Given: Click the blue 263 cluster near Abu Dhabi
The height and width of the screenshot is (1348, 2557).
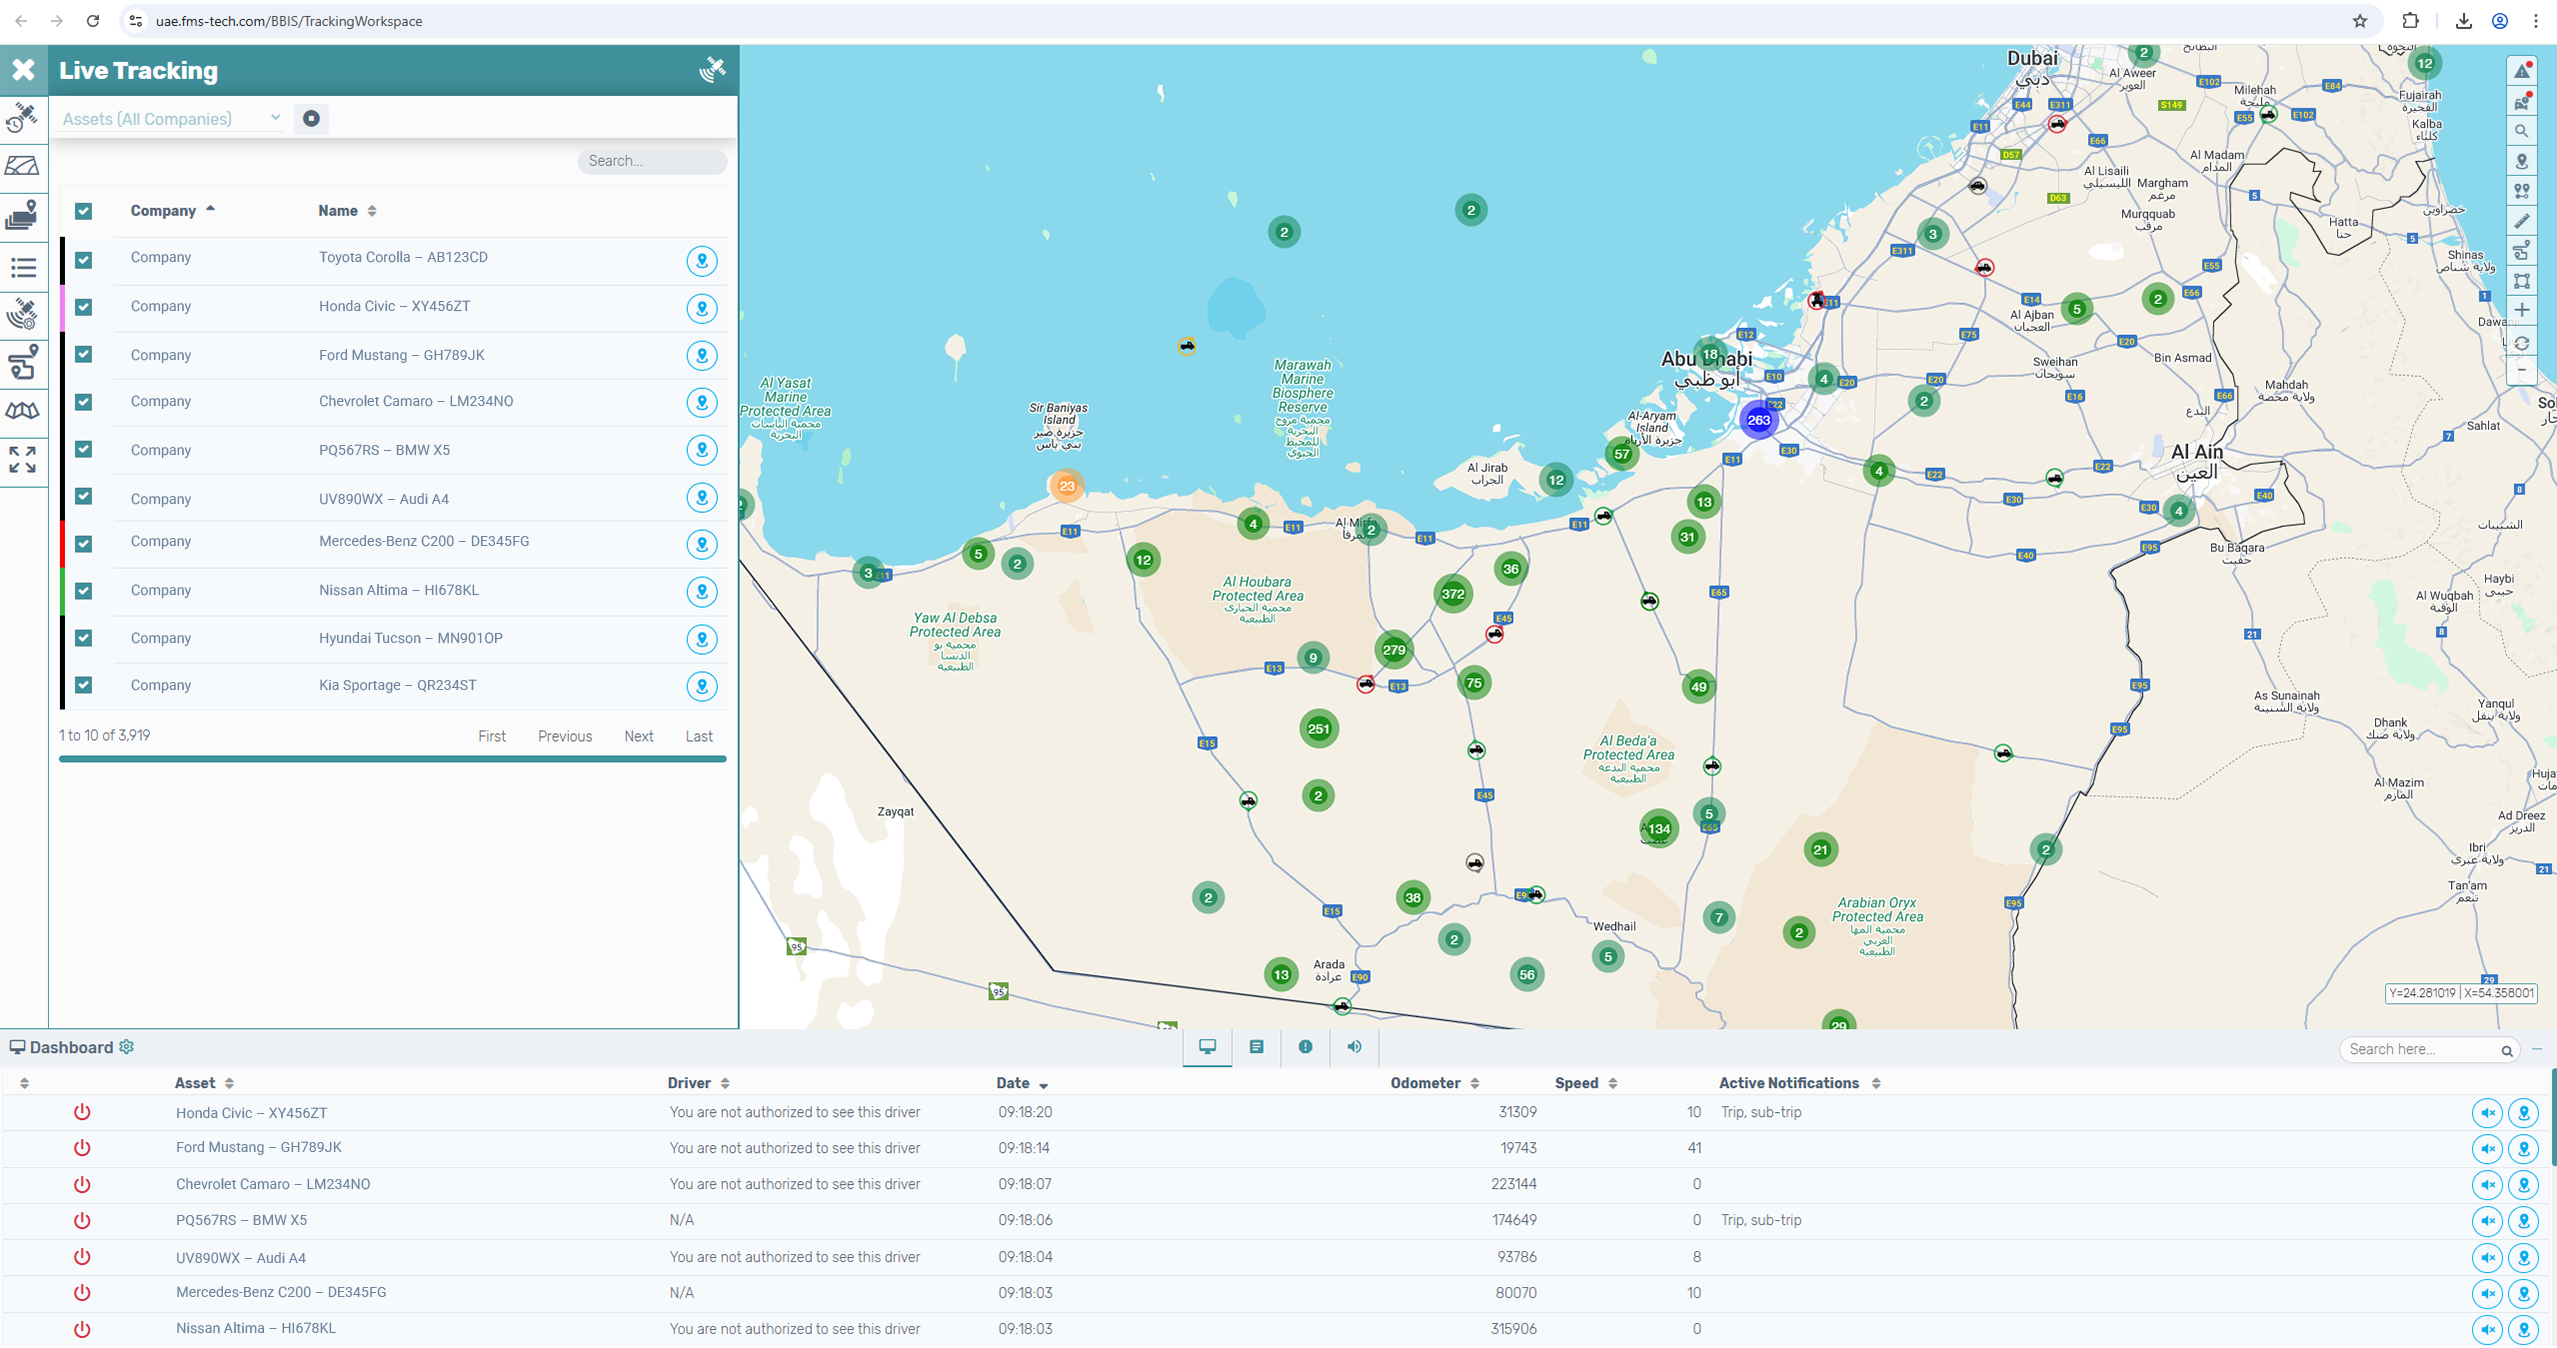Looking at the screenshot, I should click(1759, 420).
